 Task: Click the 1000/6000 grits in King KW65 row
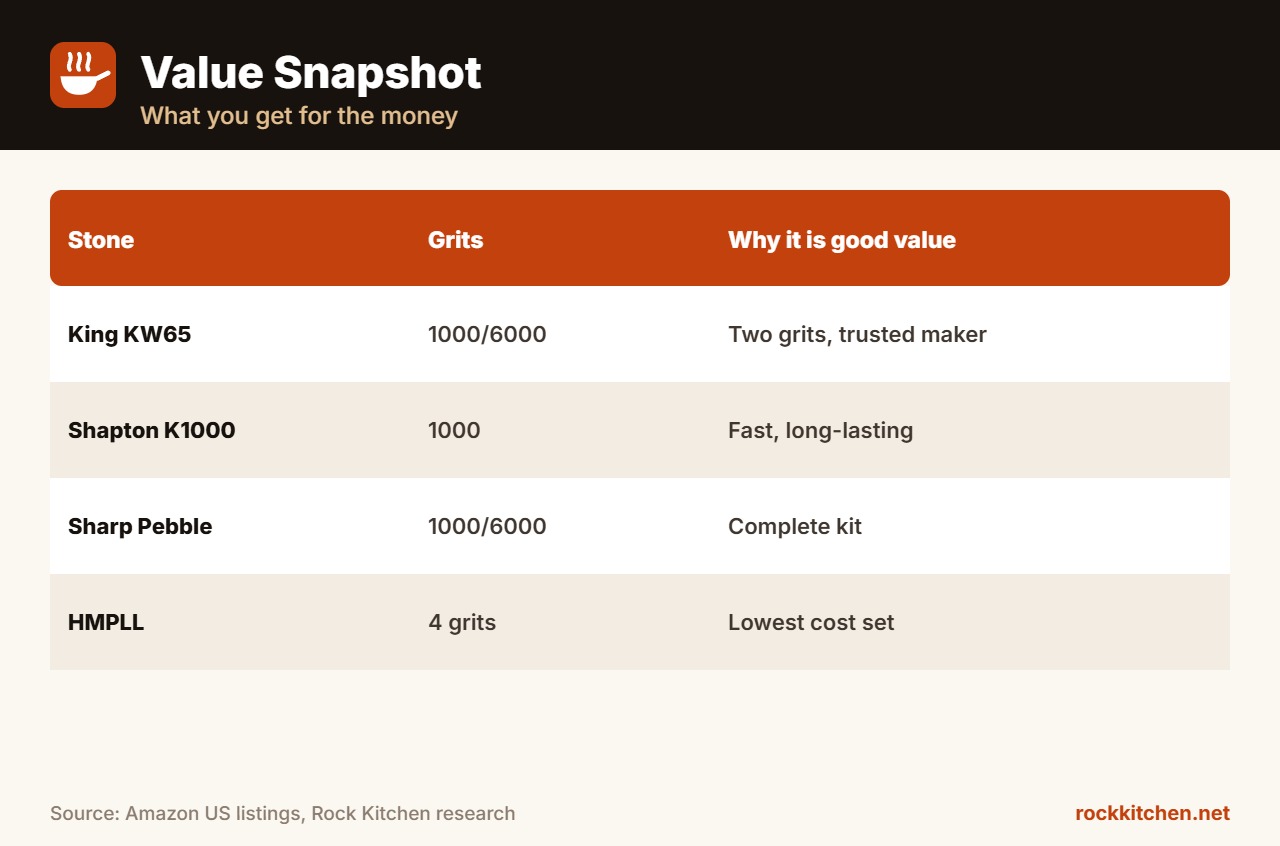click(487, 334)
